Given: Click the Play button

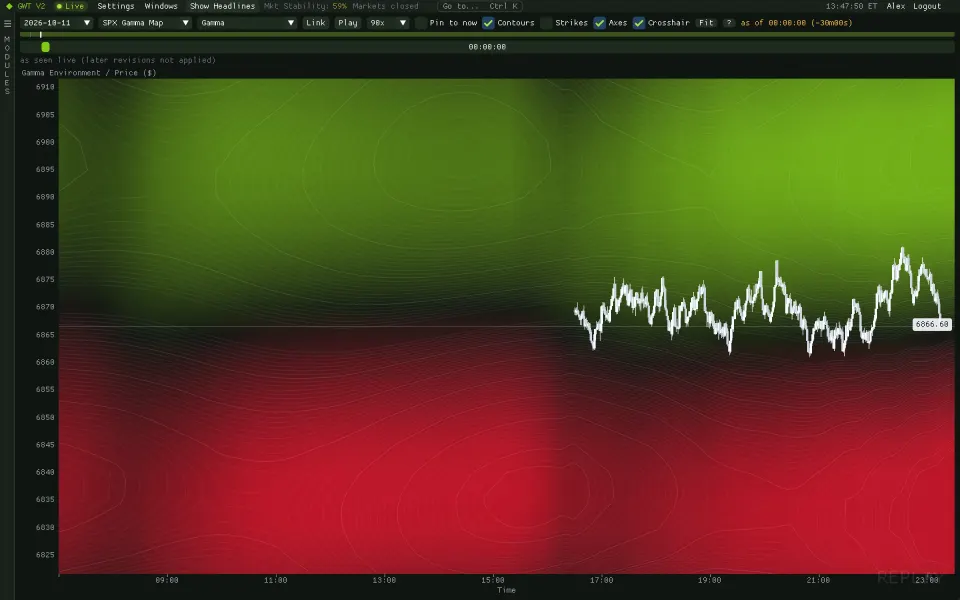Looking at the screenshot, I should click(348, 23).
